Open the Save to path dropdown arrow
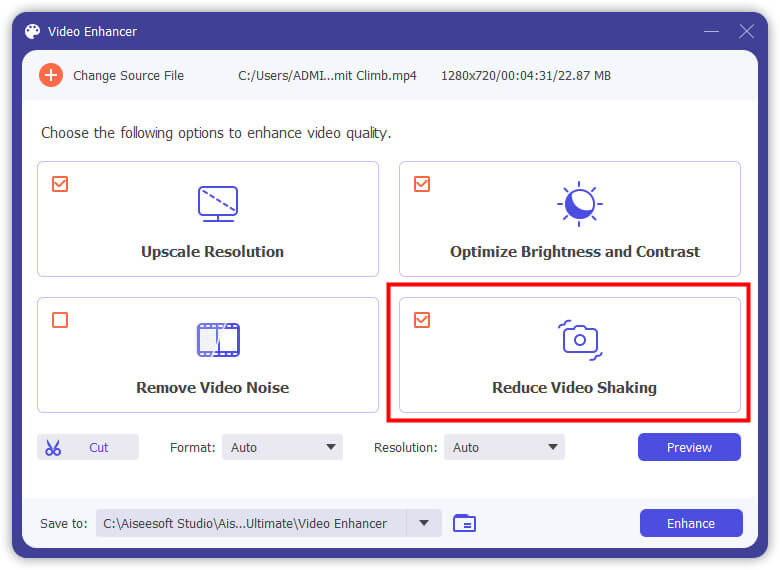Image resolution: width=780 pixels, height=570 pixels. click(x=424, y=523)
